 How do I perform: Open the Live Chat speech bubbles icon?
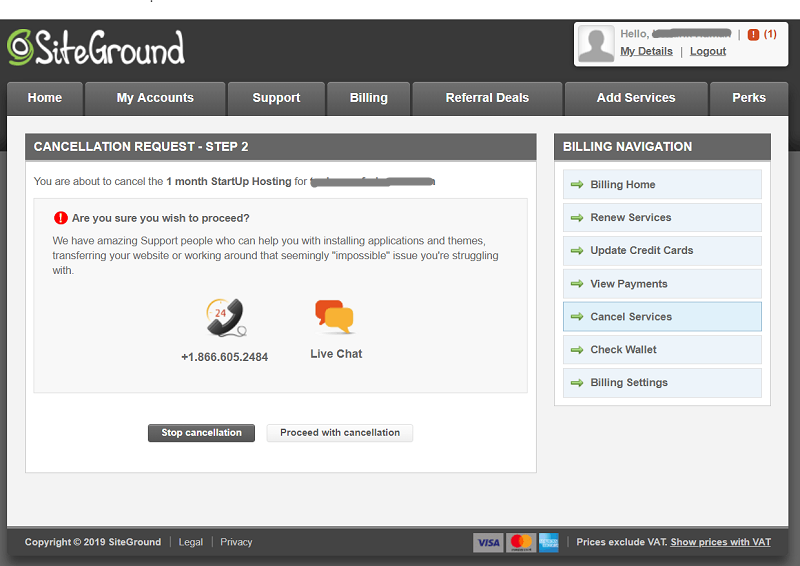(x=335, y=317)
